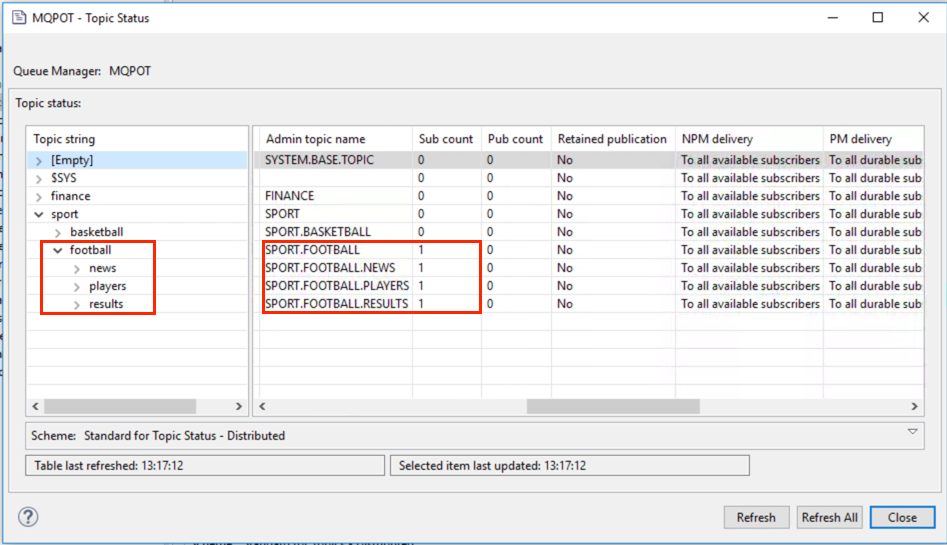Click the status table horizontal scrollbar thumb
The width and height of the screenshot is (947, 545).
click(x=613, y=407)
